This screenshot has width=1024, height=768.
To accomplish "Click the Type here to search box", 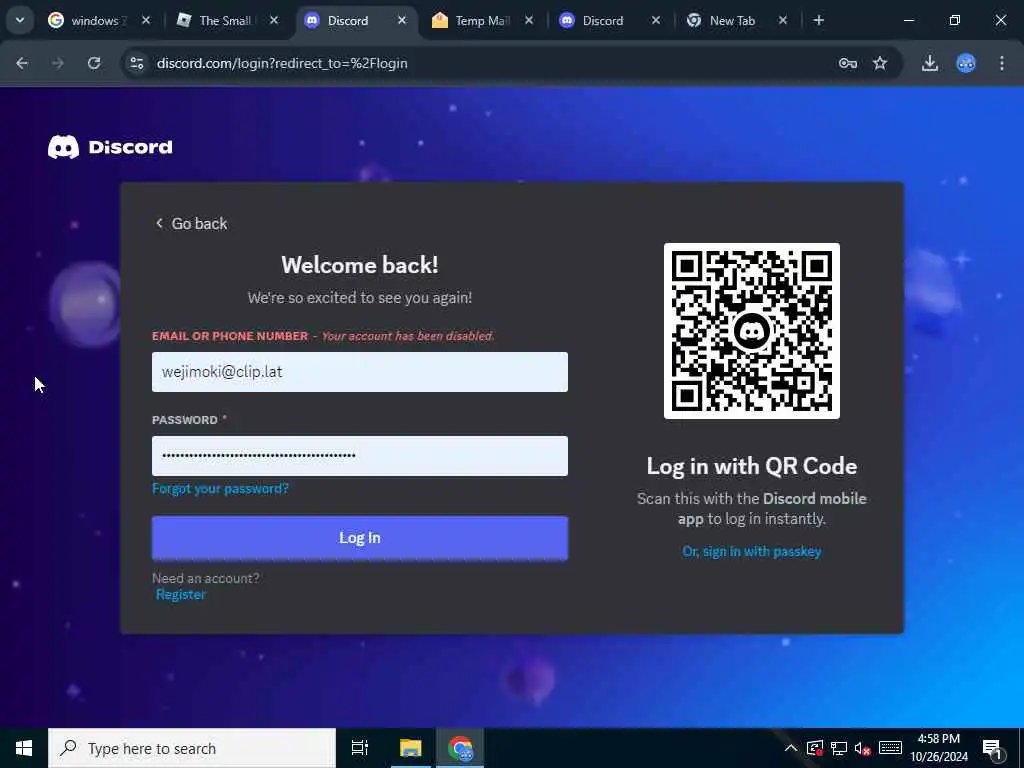I will [192, 748].
